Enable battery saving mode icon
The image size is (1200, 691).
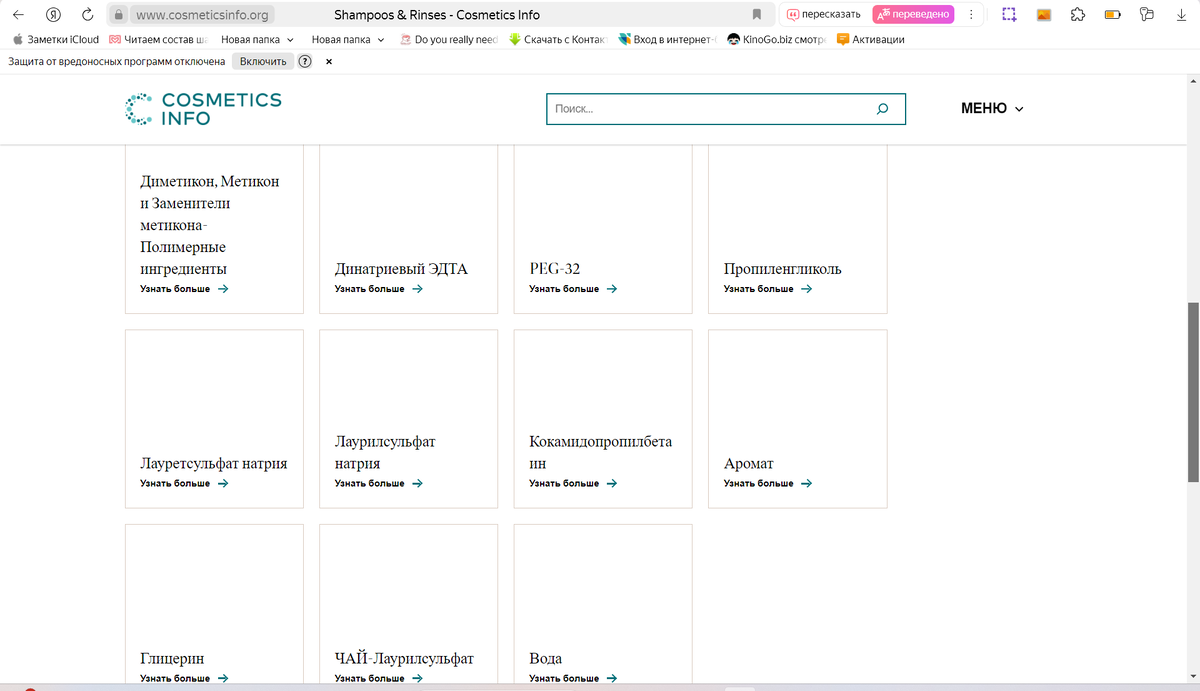click(1112, 13)
